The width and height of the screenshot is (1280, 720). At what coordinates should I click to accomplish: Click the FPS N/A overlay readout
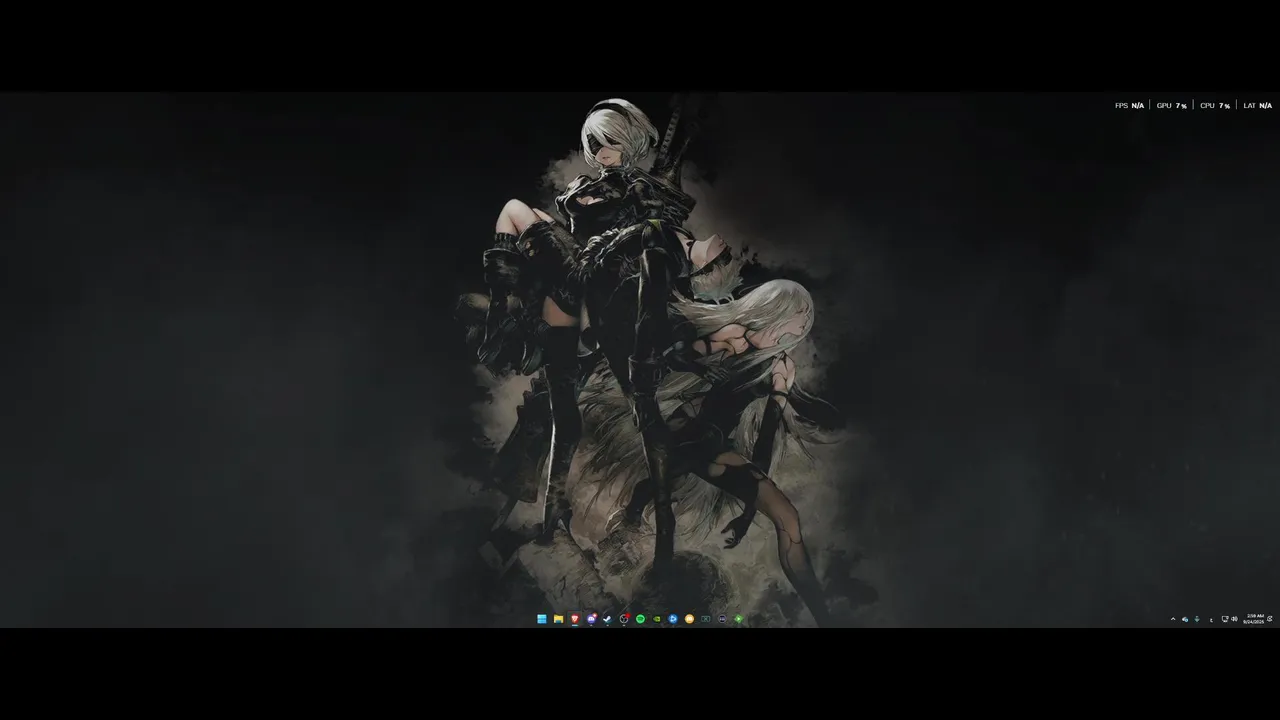(1129, 105)
